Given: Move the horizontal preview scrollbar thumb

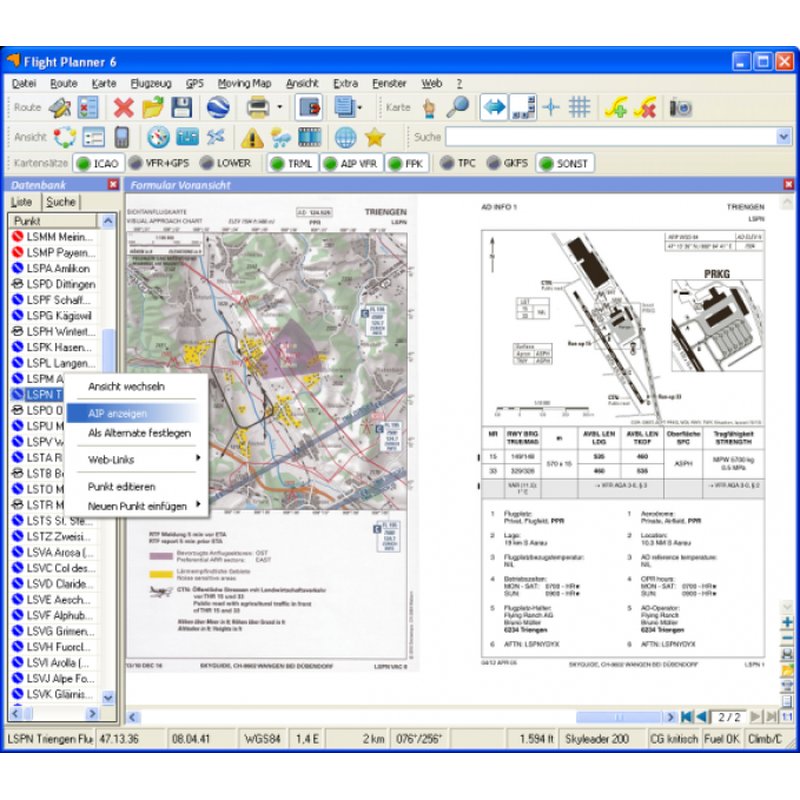Looking at the screenshot, I should point(619,717).
